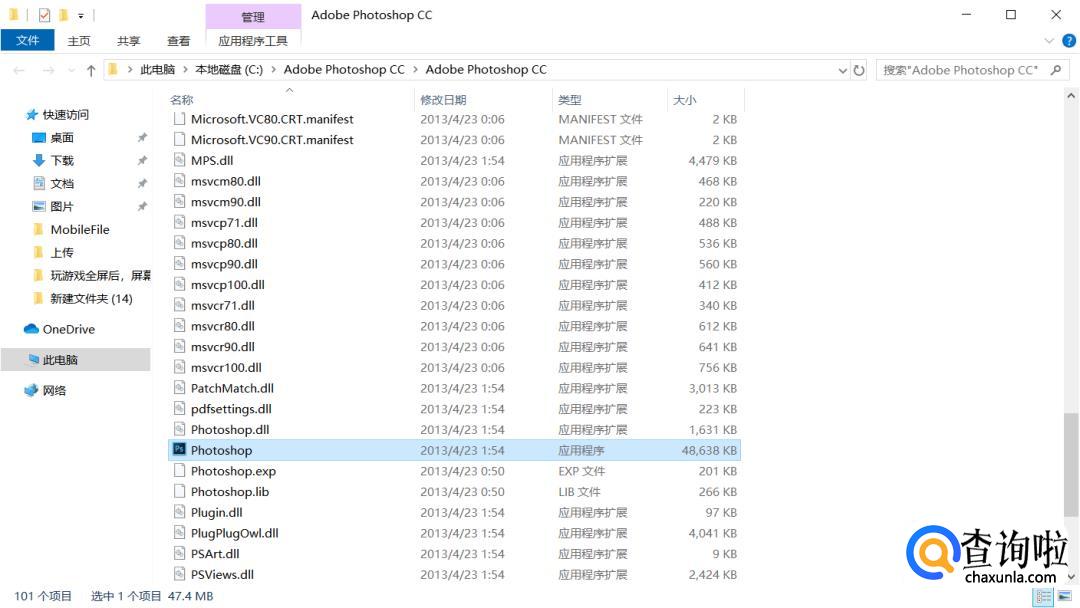Open the help question mark icon
The width and height of the screenshot is (1080, 608).
(x=1069, y=41)
